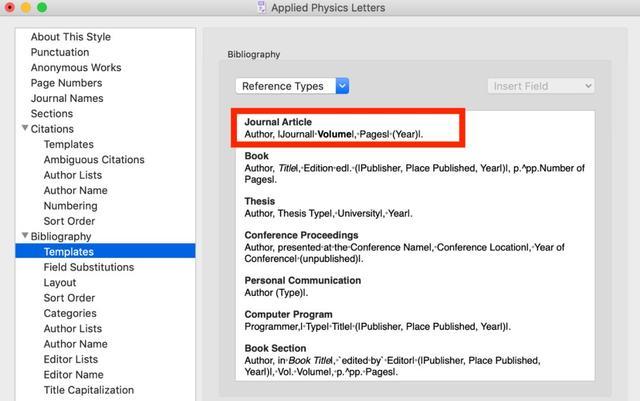Open Author Lists under Citations

pyautogui.click(x=73, y=175)
